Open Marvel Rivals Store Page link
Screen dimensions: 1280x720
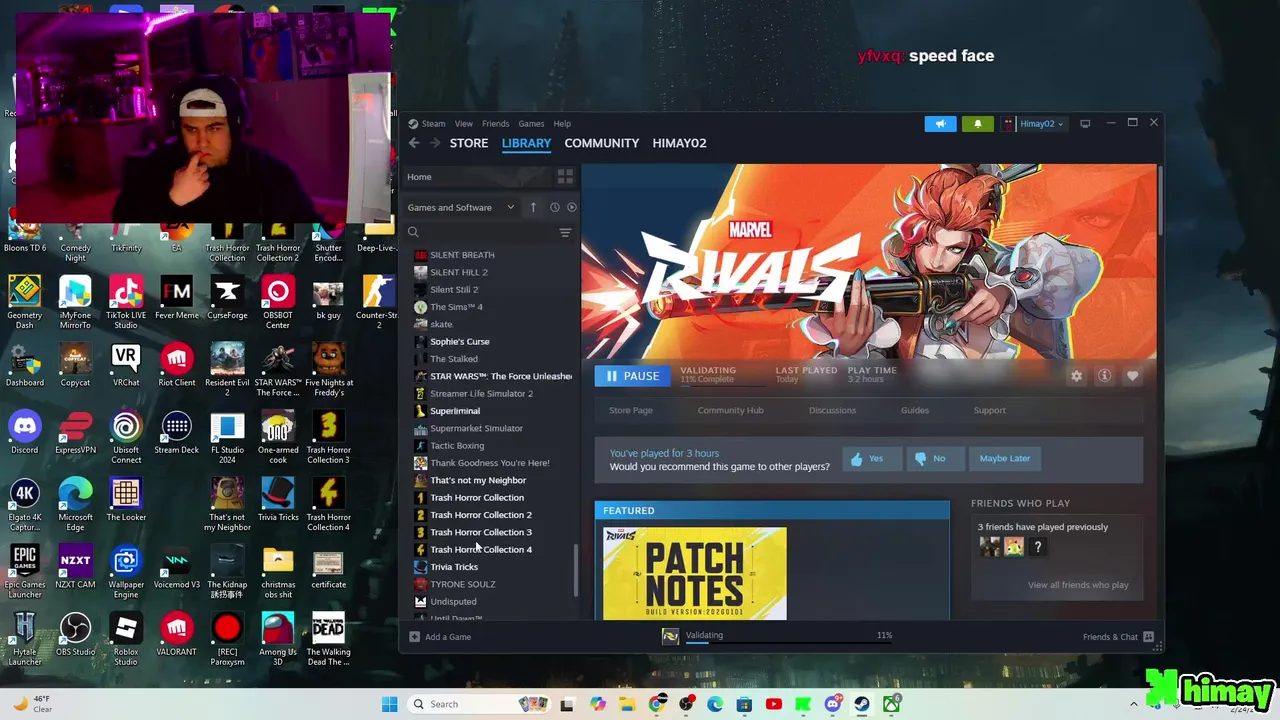tap(631, 410)
